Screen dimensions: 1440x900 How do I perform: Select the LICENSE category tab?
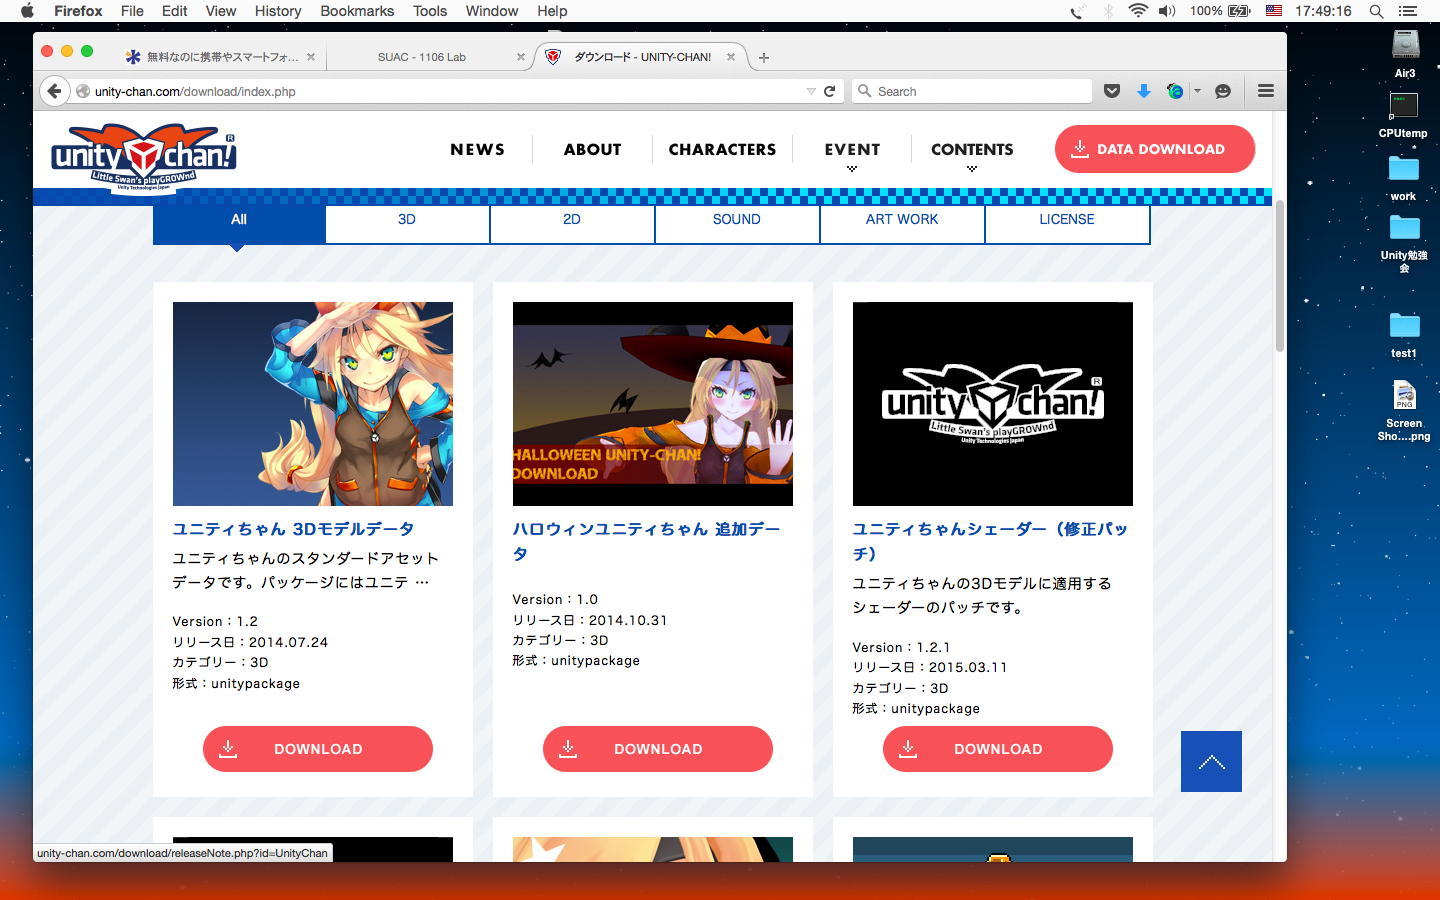tap(1067, 223)
